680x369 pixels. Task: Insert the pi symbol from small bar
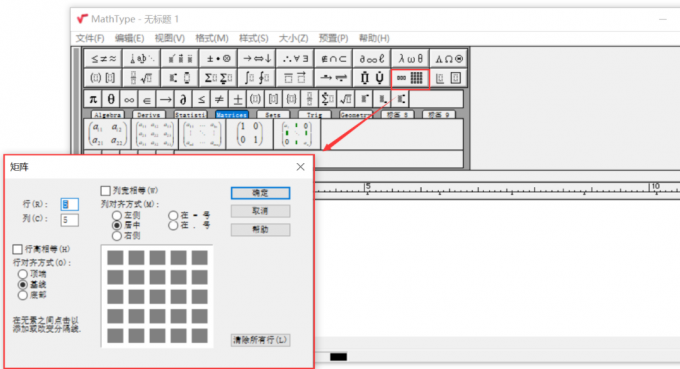click(93, 99)
